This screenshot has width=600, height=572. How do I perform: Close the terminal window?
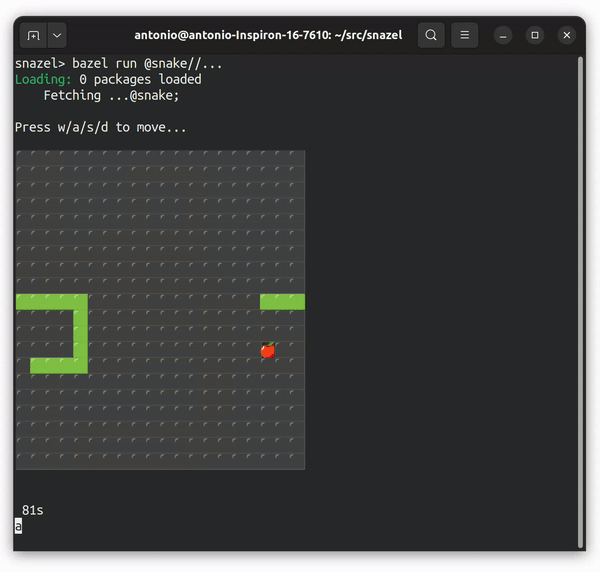click(567, 36)
